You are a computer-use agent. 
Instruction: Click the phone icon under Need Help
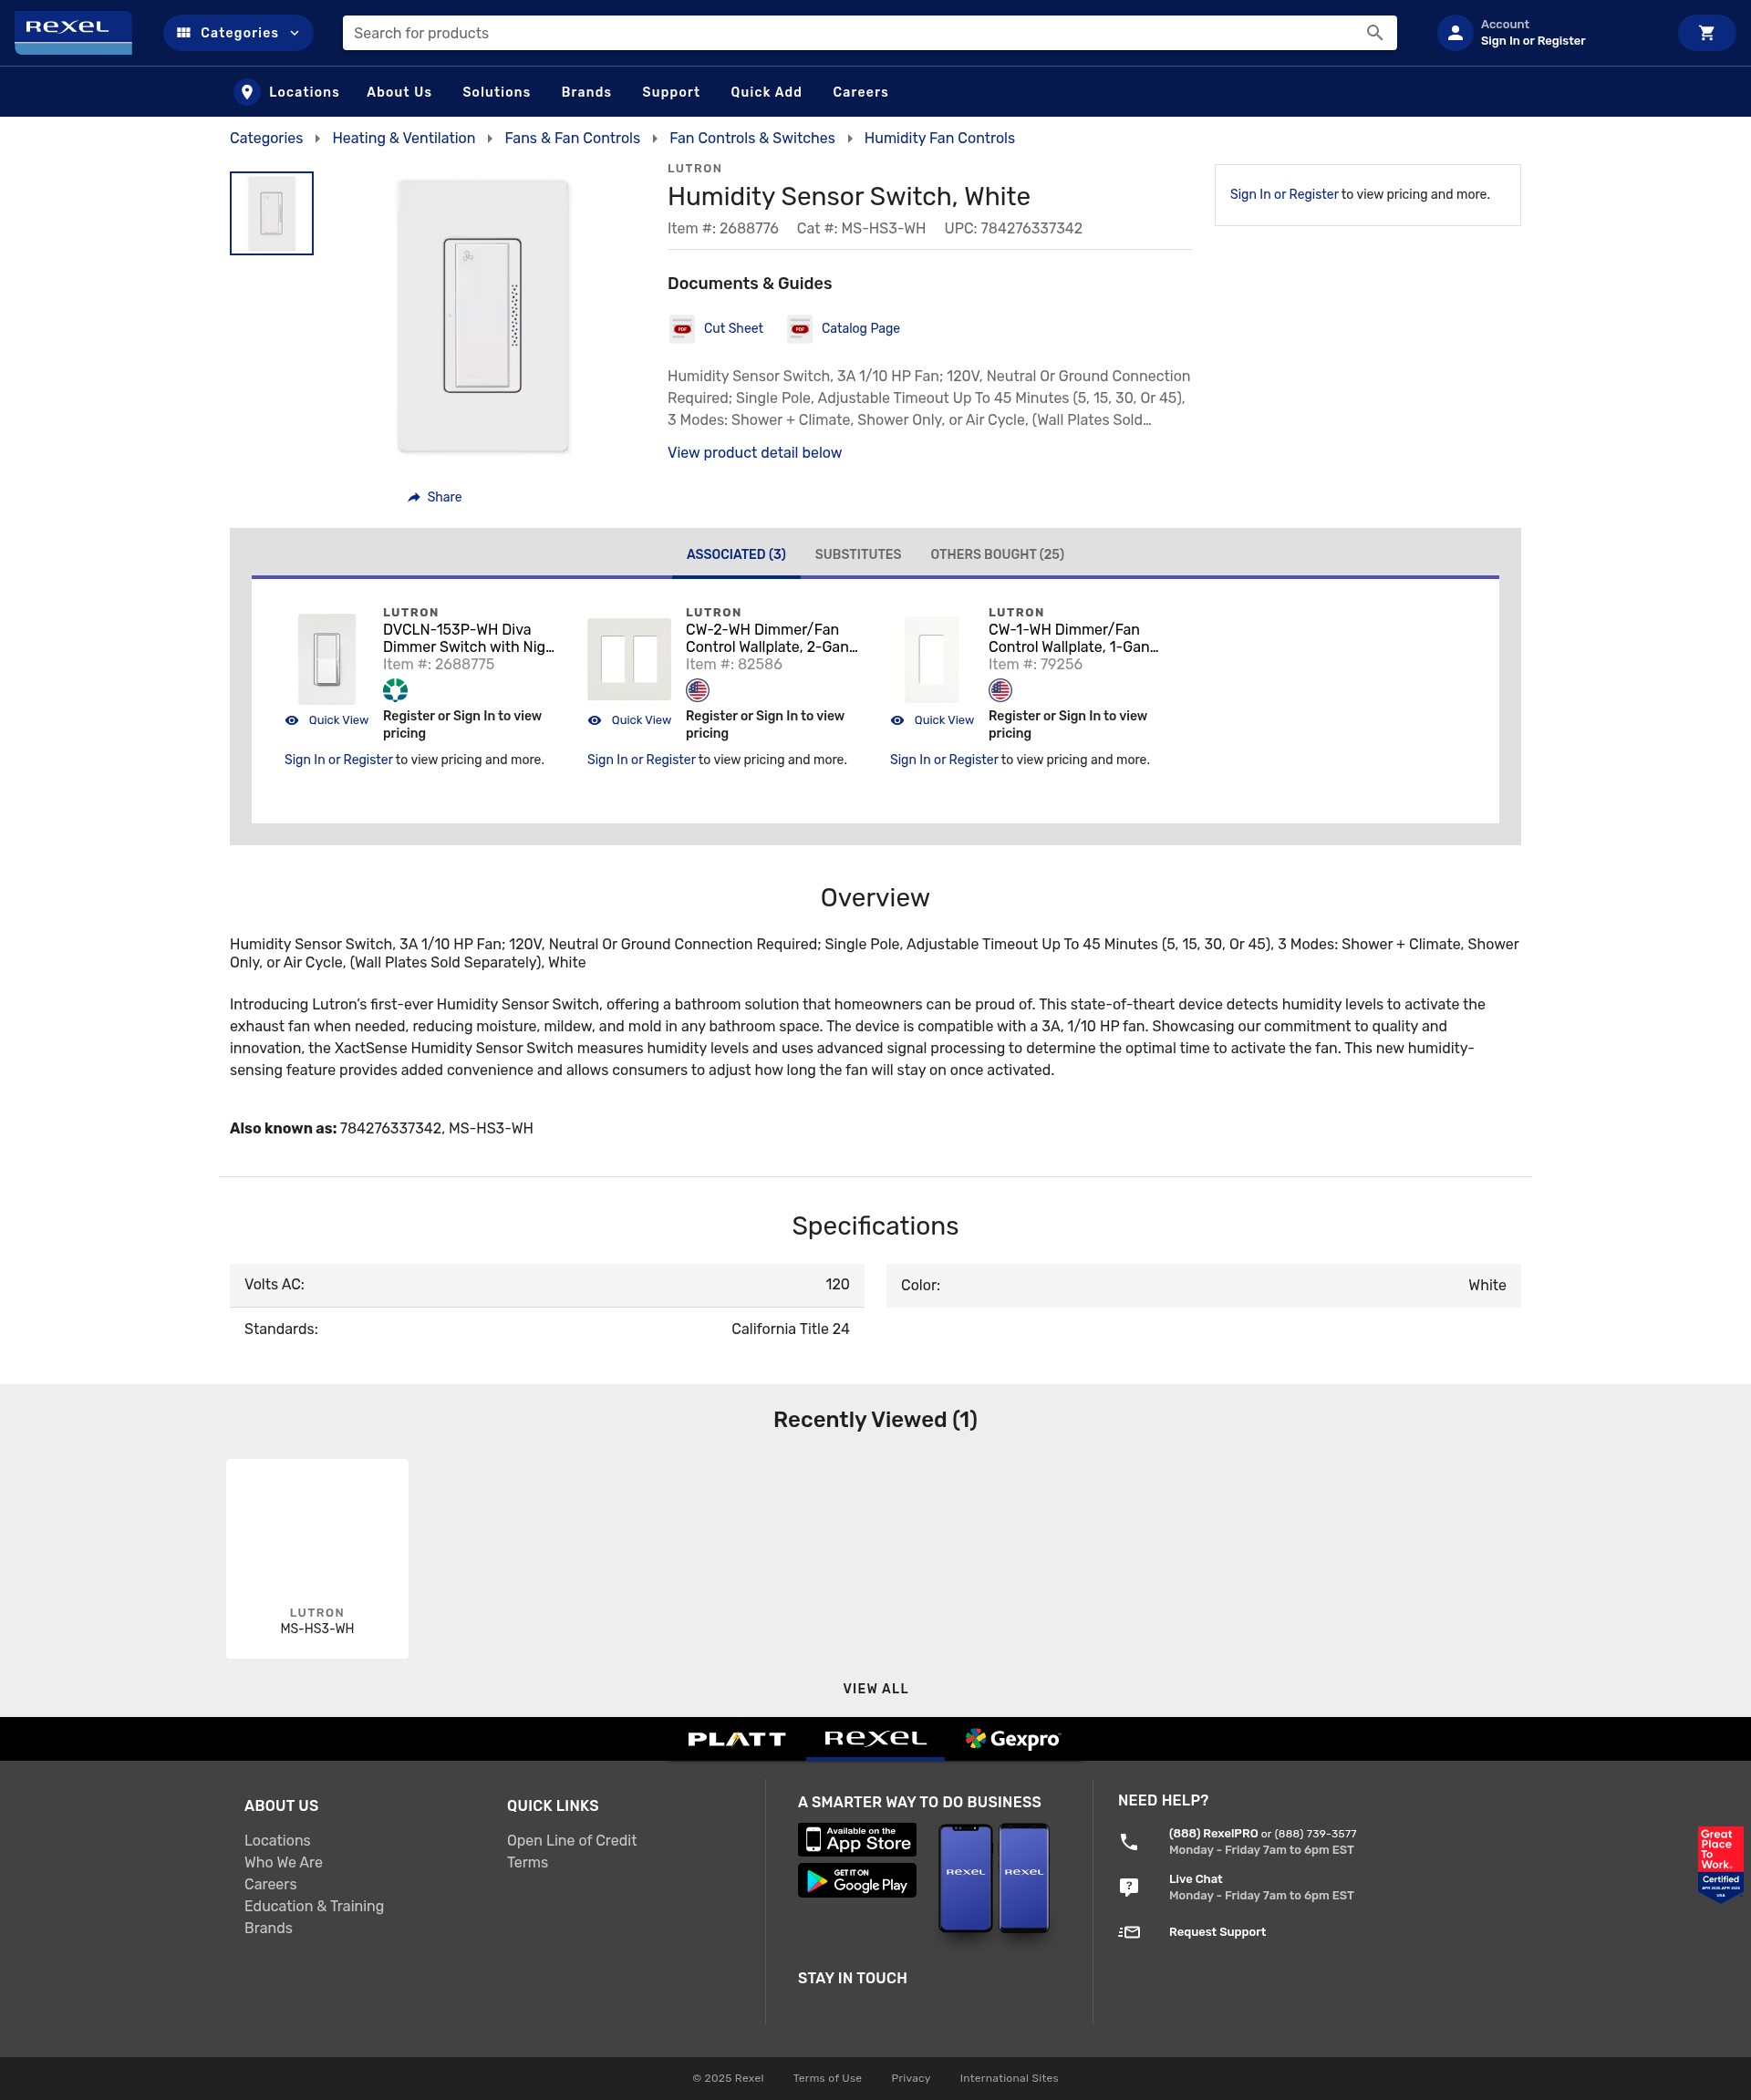1129,1841
